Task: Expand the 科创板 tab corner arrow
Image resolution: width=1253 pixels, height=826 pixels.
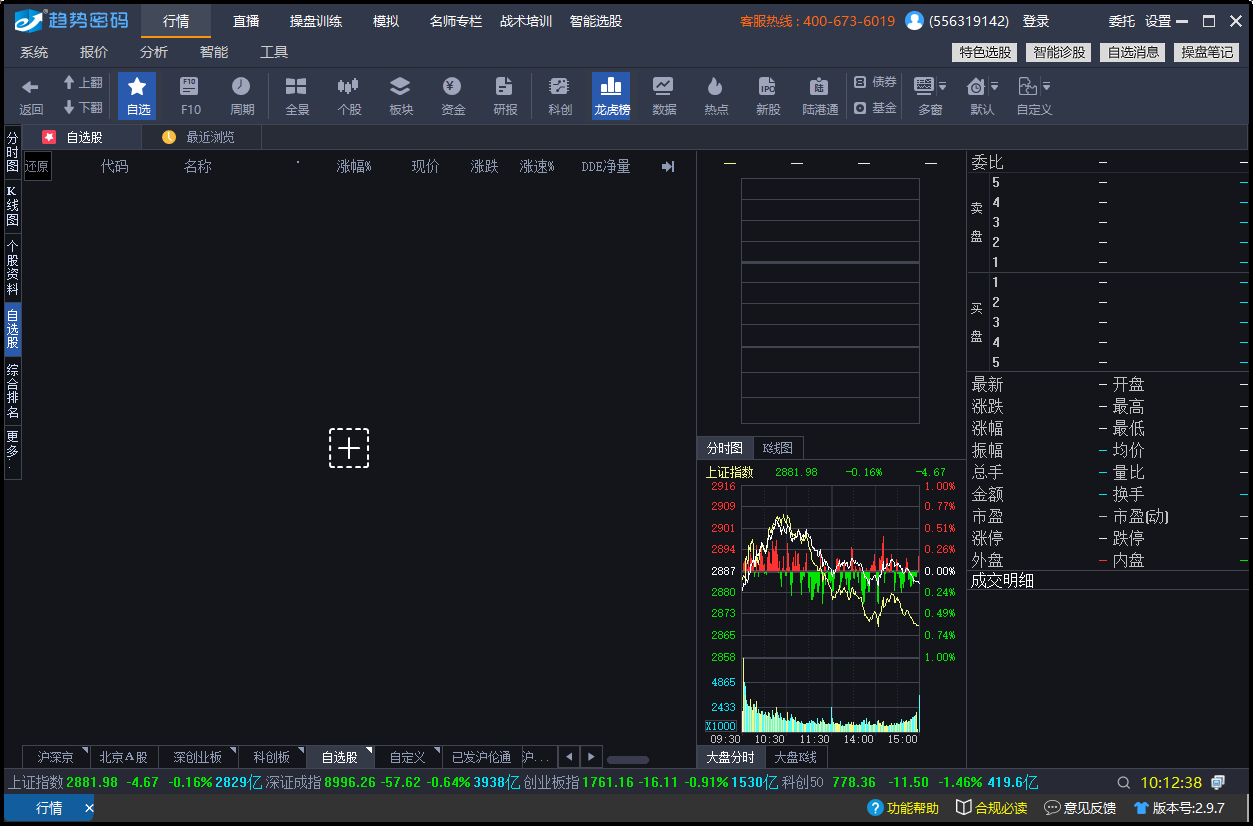Action: (x=301, y=750)
